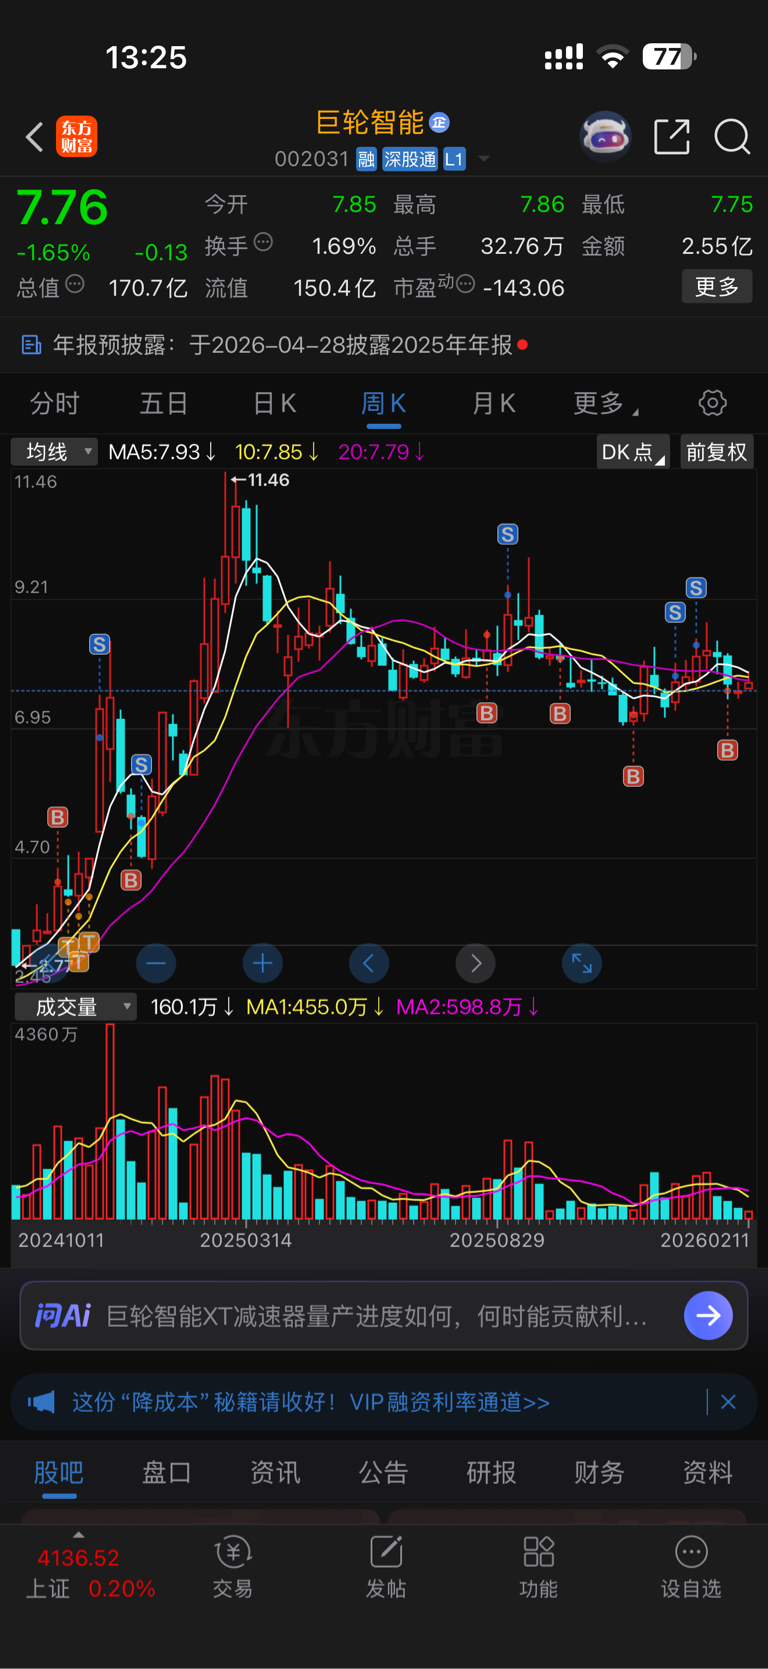Shift chart right with right chevron button
This screenshot has height=1669, width=768.
(x=476, y=963)
